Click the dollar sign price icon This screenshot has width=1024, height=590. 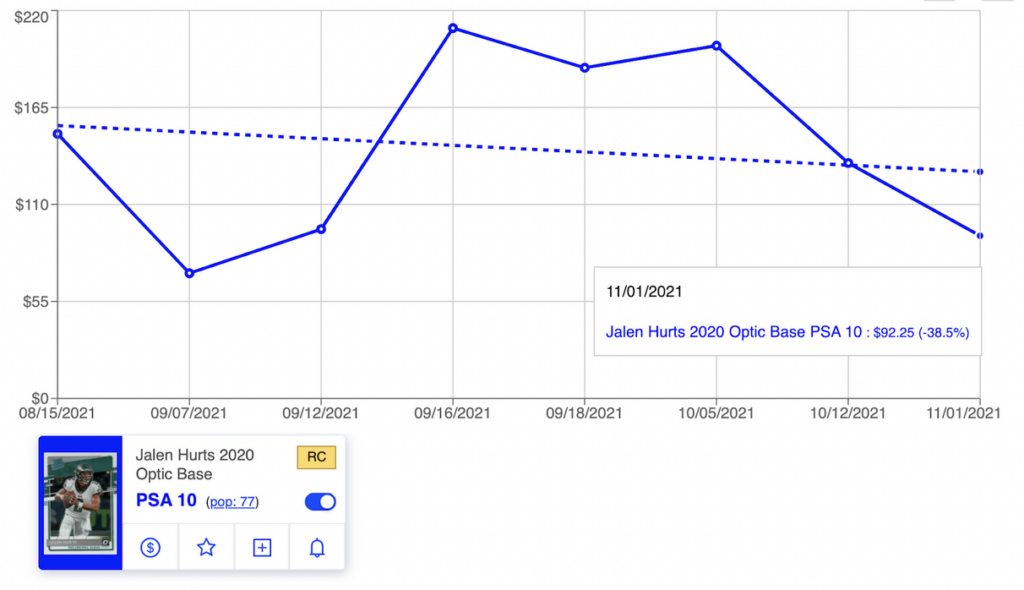point(150,547)
